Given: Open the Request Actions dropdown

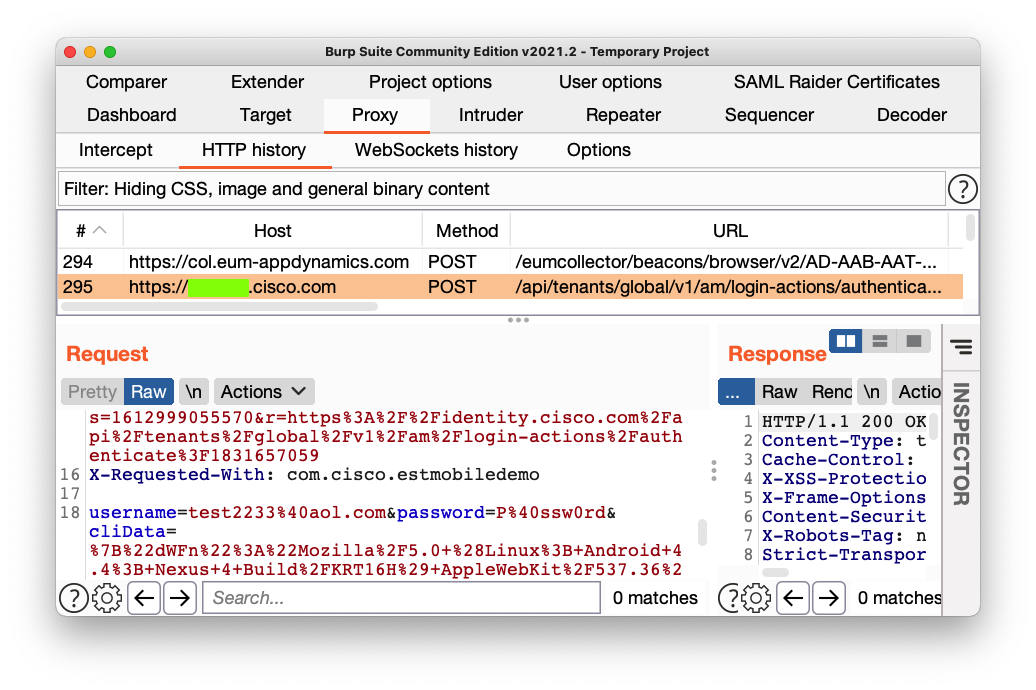Looking at the screenshot, I should point(264,392).
